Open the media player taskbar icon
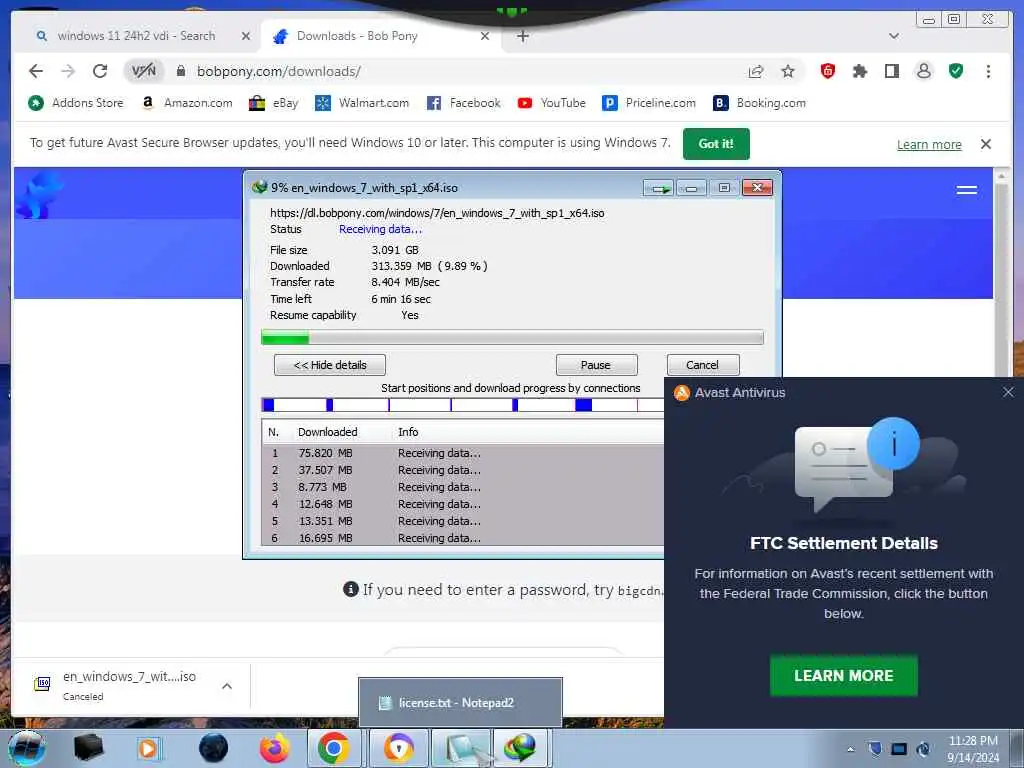This screenshot has width=1024, height=768. [148, 748]
